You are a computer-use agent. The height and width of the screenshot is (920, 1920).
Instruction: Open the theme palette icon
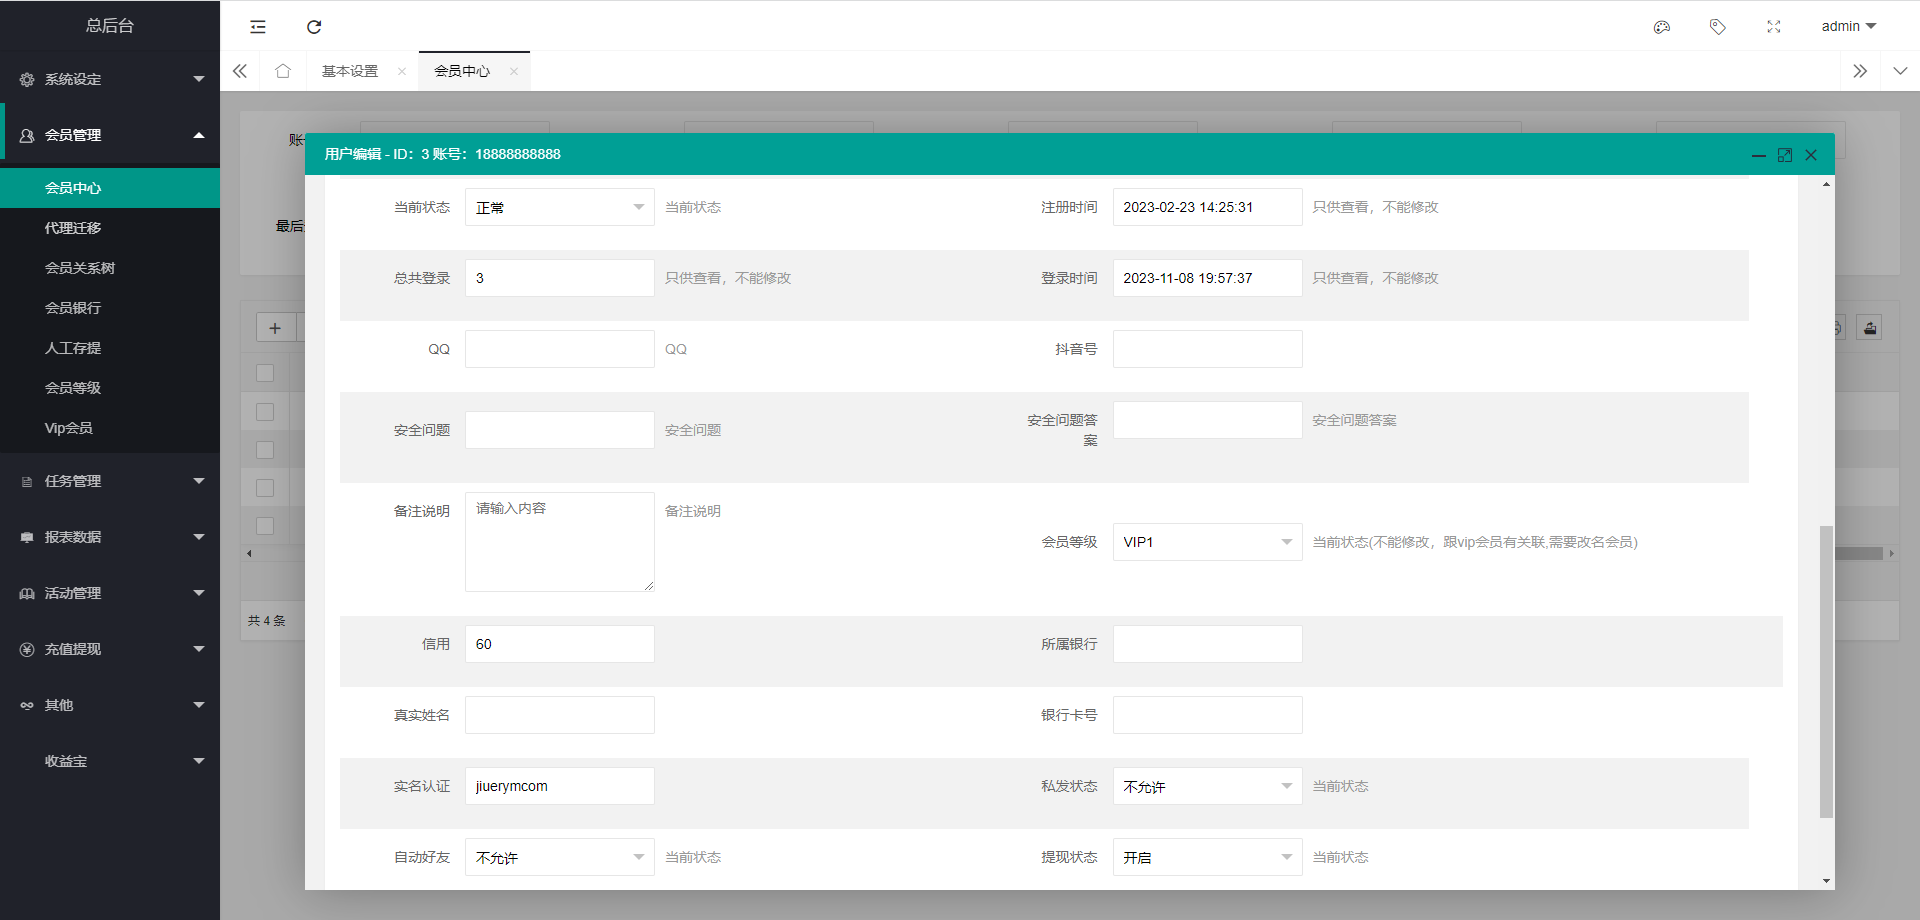[1662, 27]
